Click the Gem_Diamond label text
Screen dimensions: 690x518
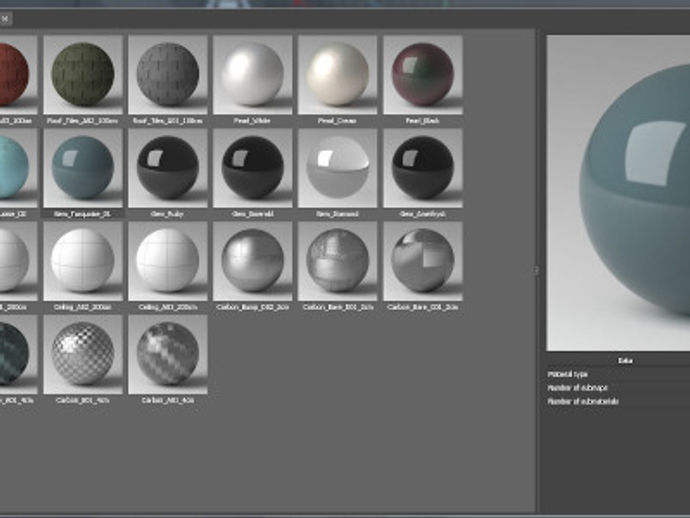click(338, 214)
